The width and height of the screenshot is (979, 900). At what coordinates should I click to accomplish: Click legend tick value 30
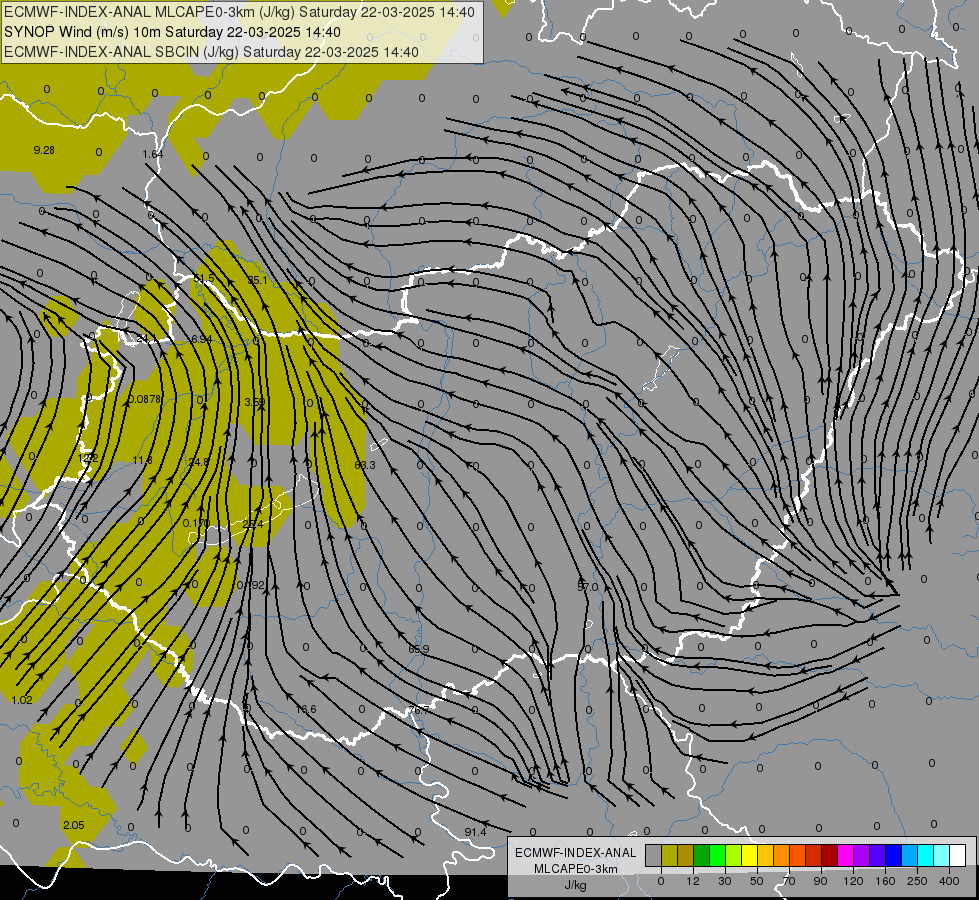pyautogui.click(x=725, y=881)
